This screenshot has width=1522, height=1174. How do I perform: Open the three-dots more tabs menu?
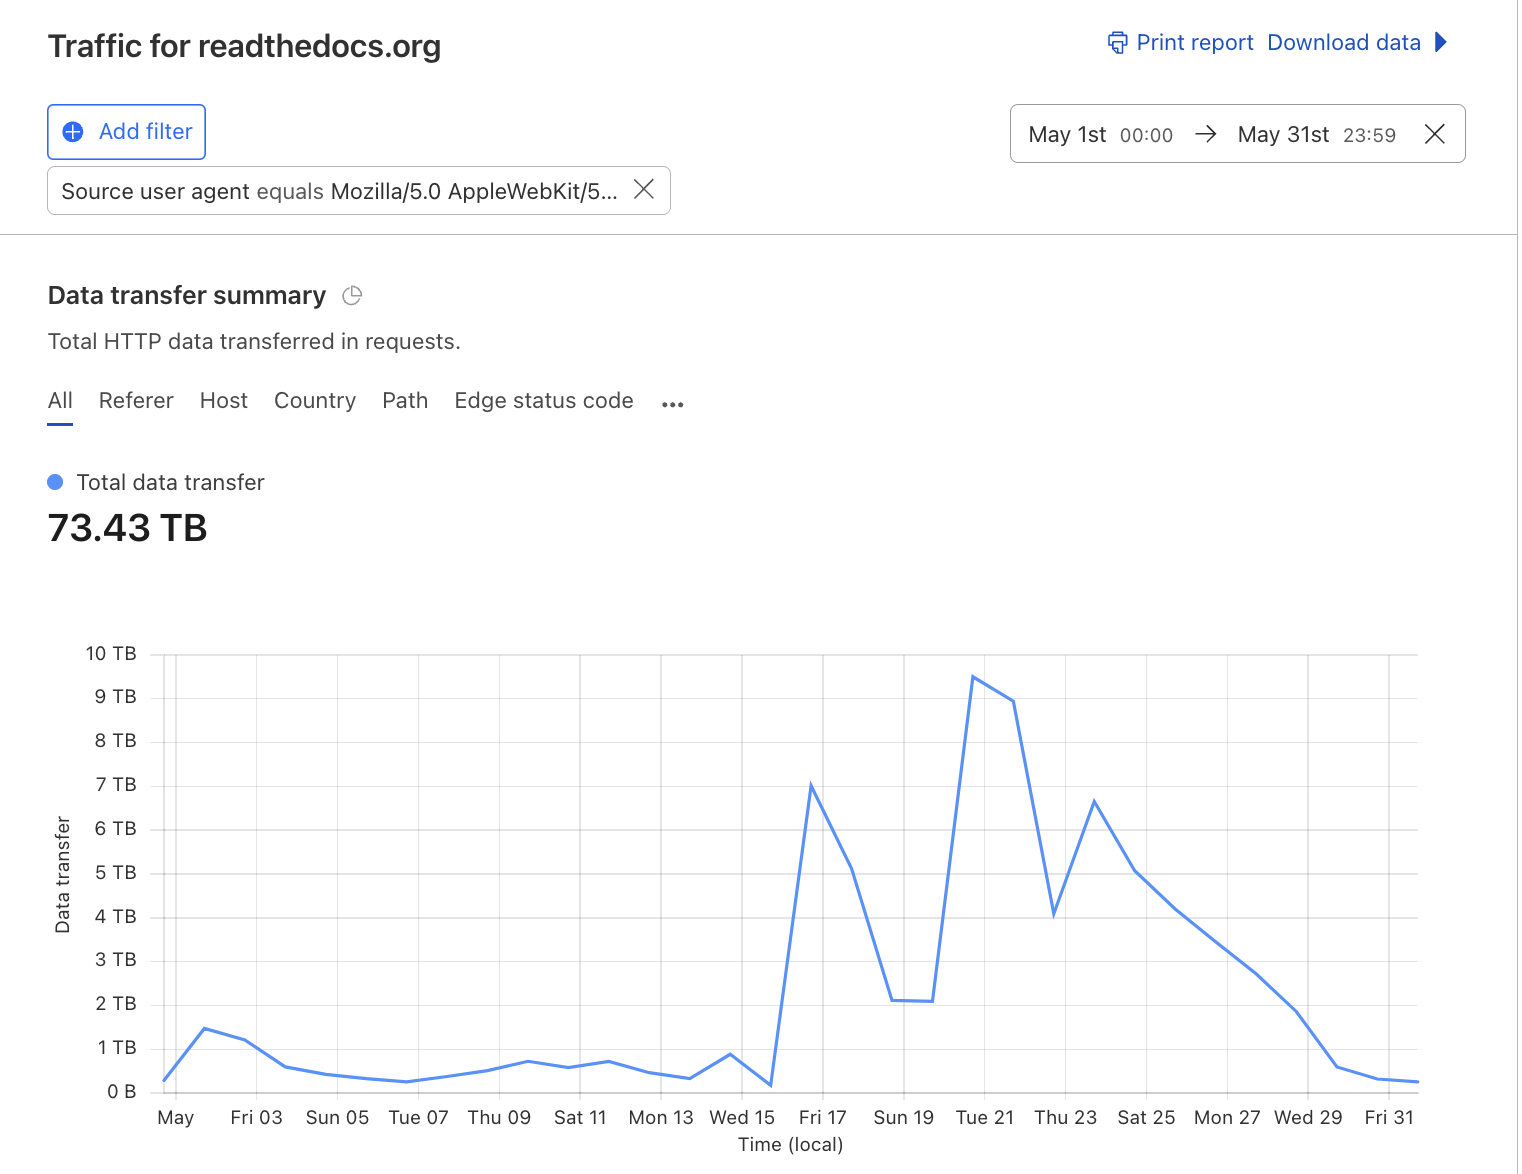point(672,404)
